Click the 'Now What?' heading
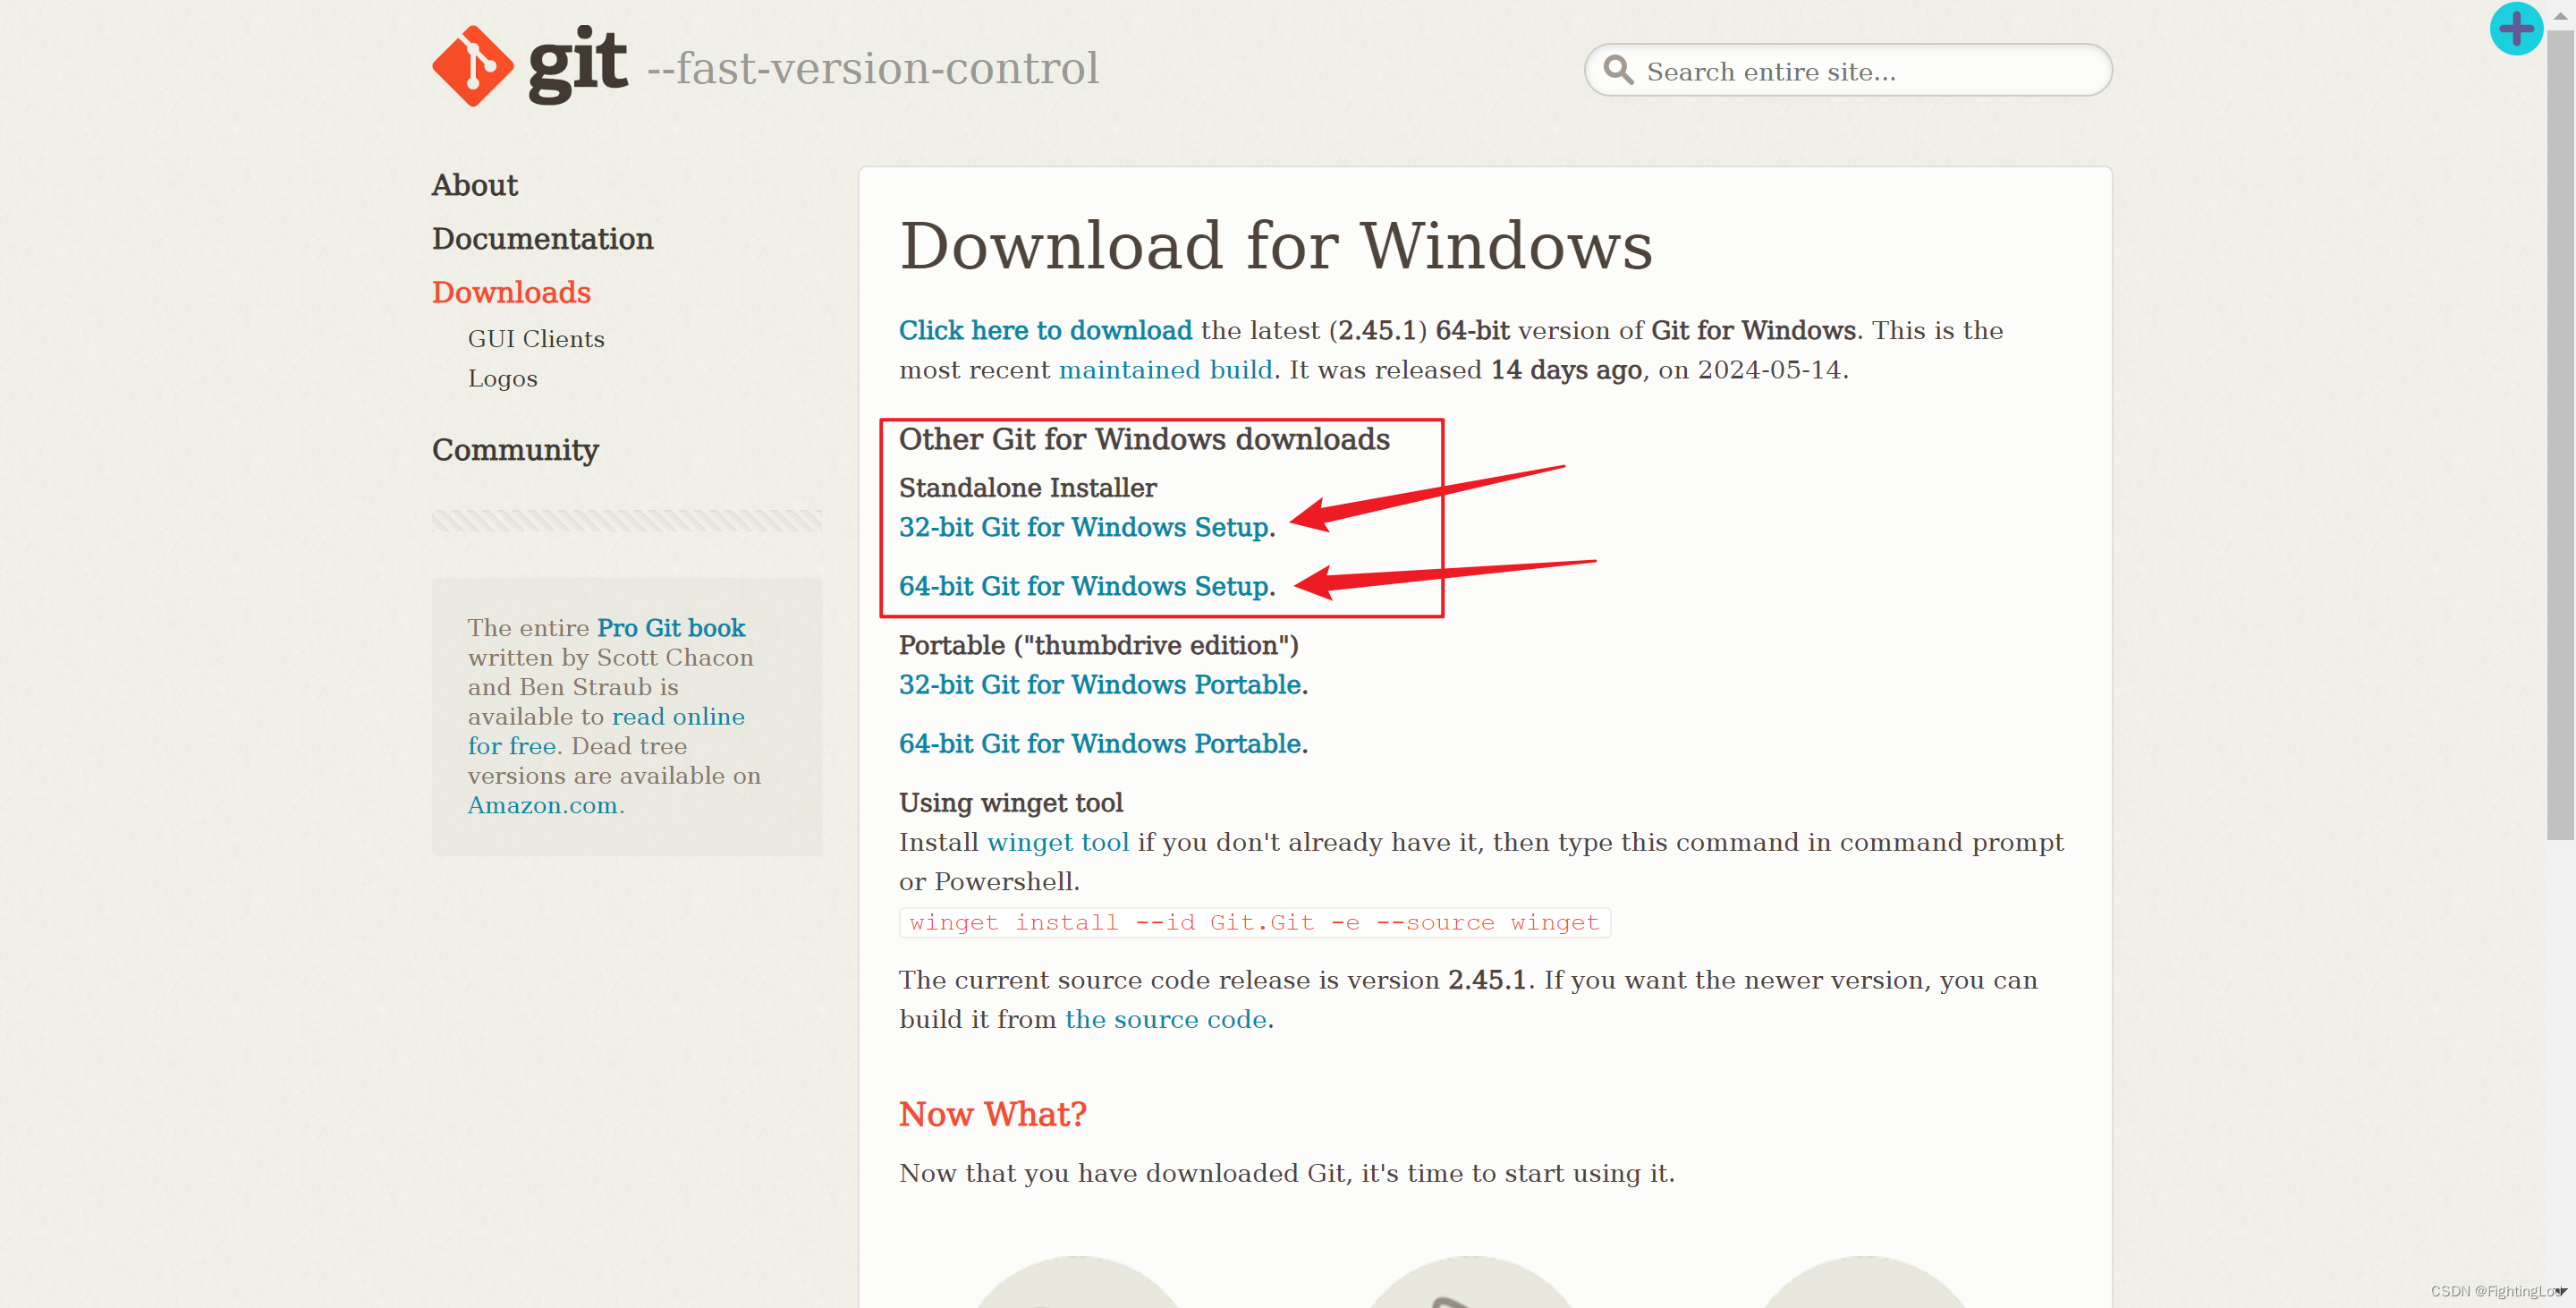The image size is (2576, 1308). pyautogui.click(x=992, y=1114)
